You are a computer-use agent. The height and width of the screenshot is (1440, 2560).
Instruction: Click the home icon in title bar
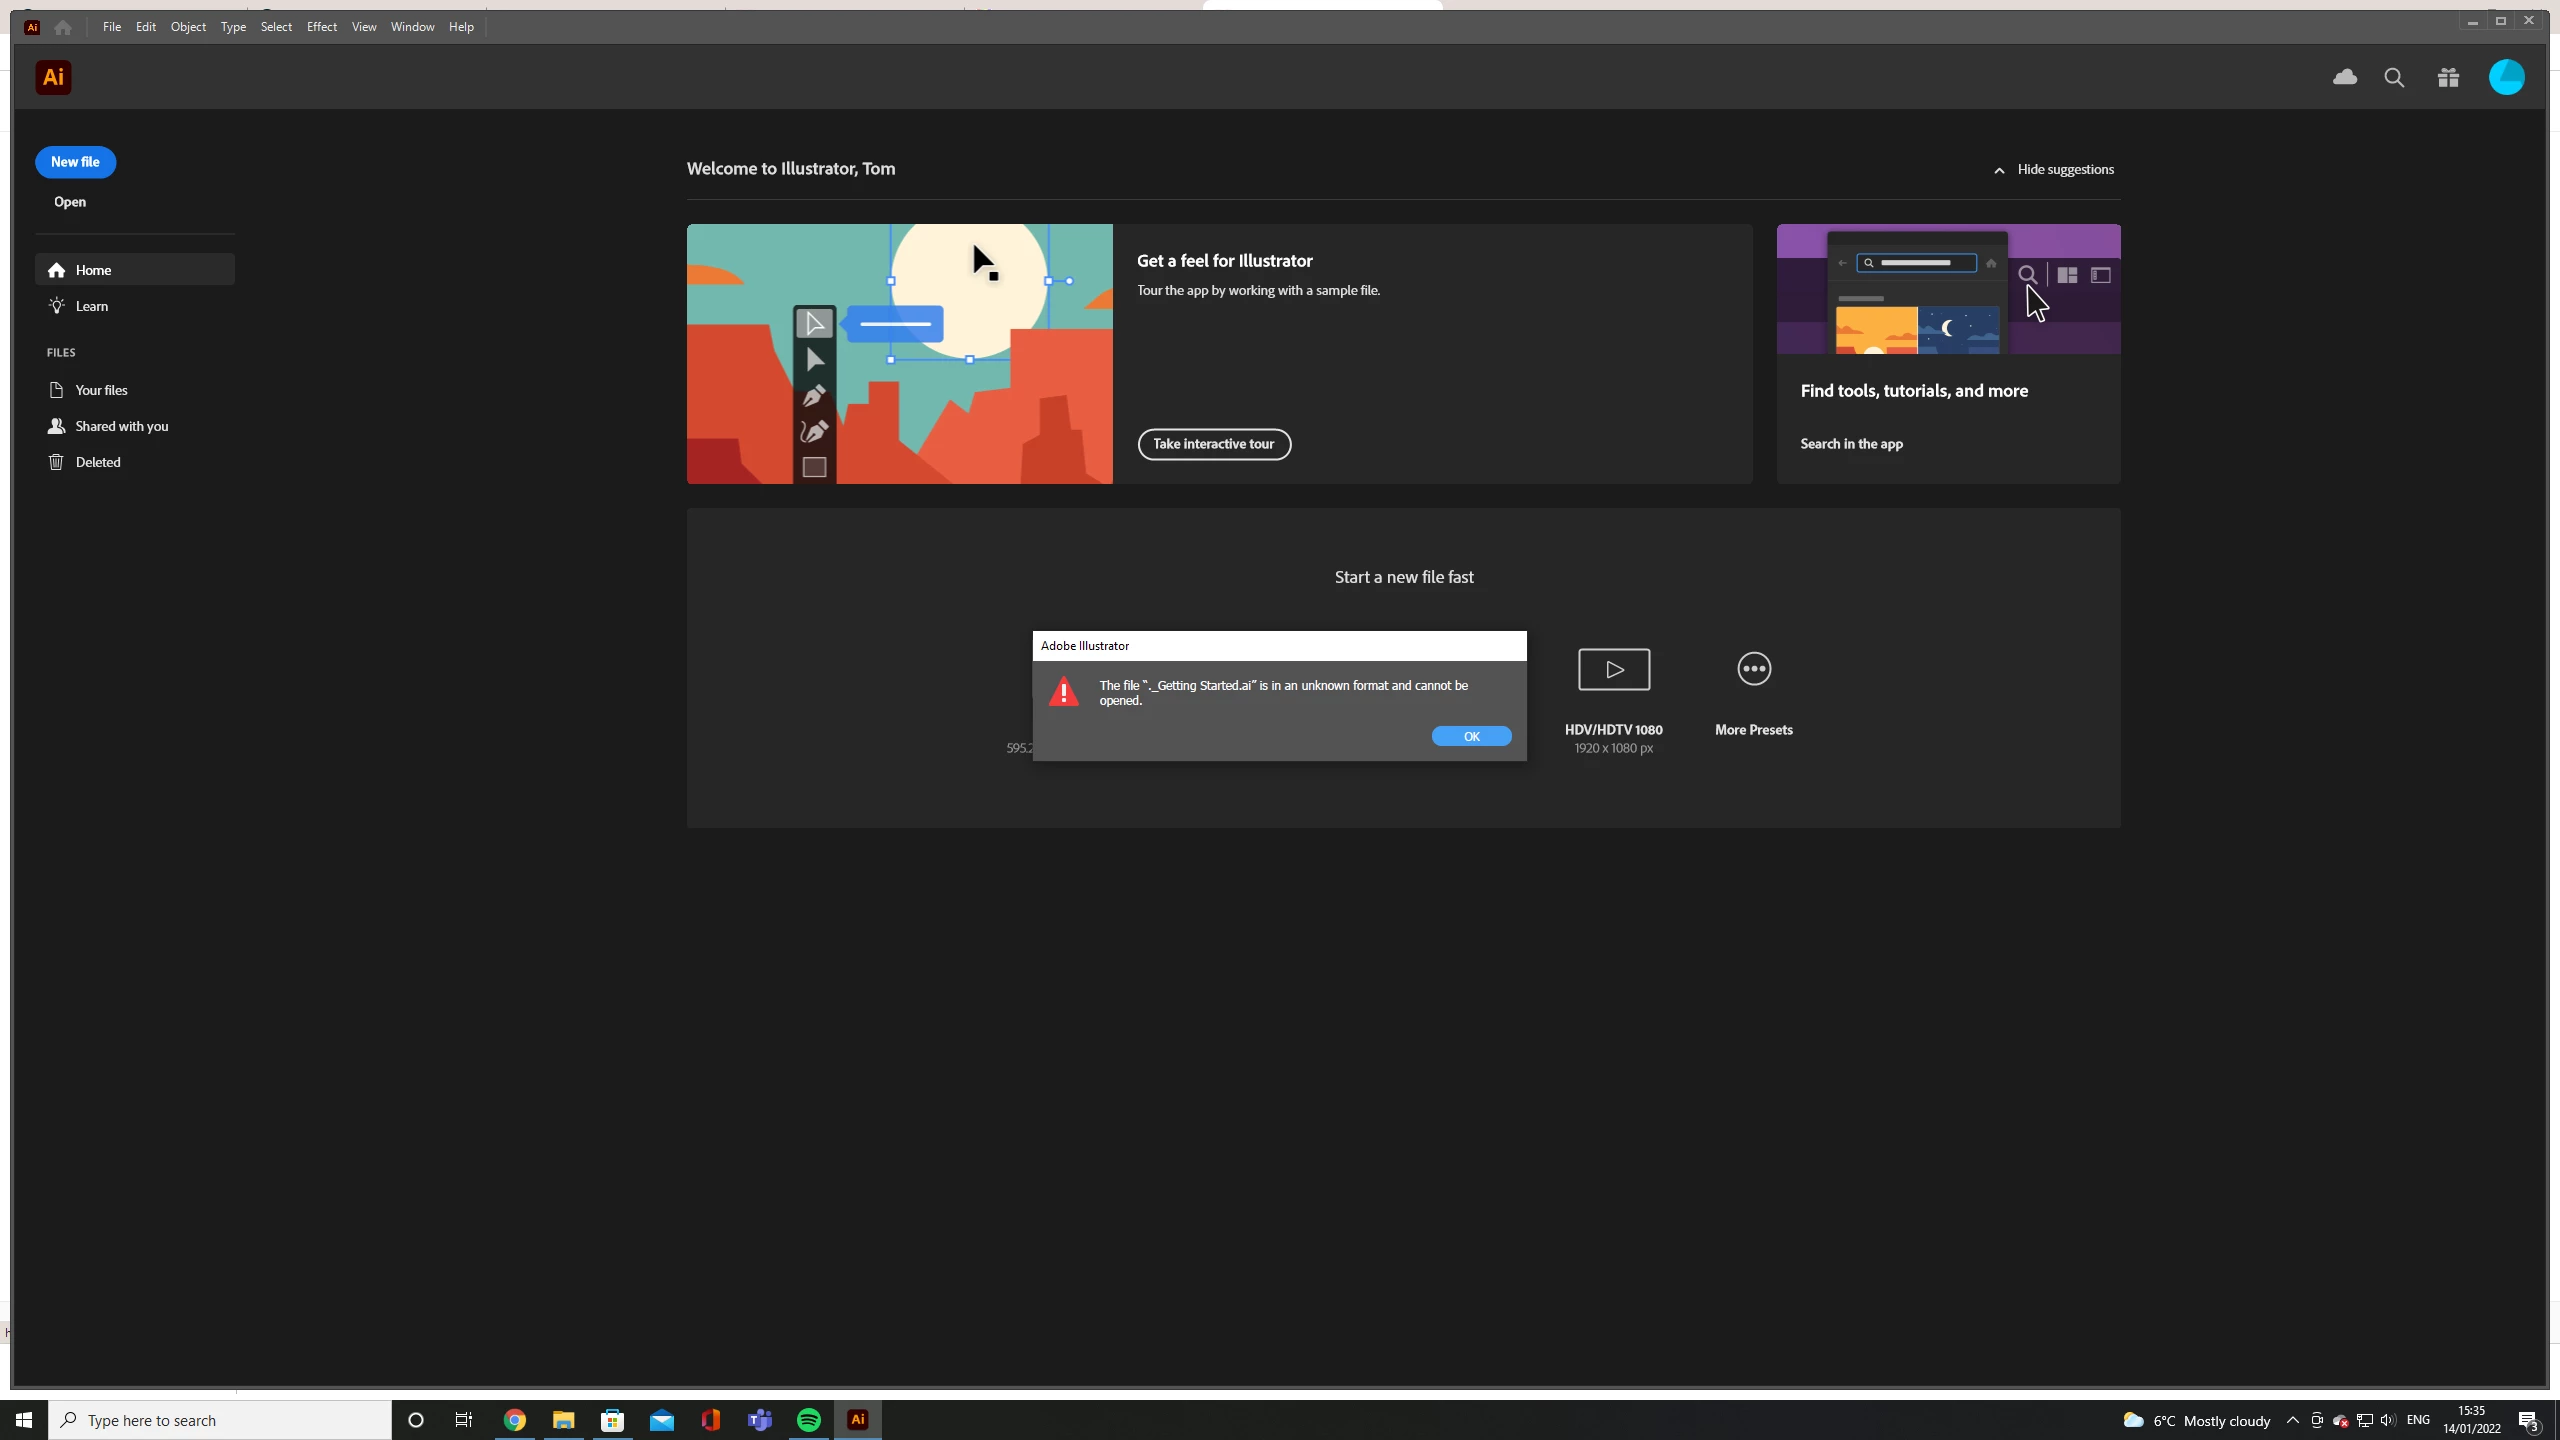[x=63, y=27]
